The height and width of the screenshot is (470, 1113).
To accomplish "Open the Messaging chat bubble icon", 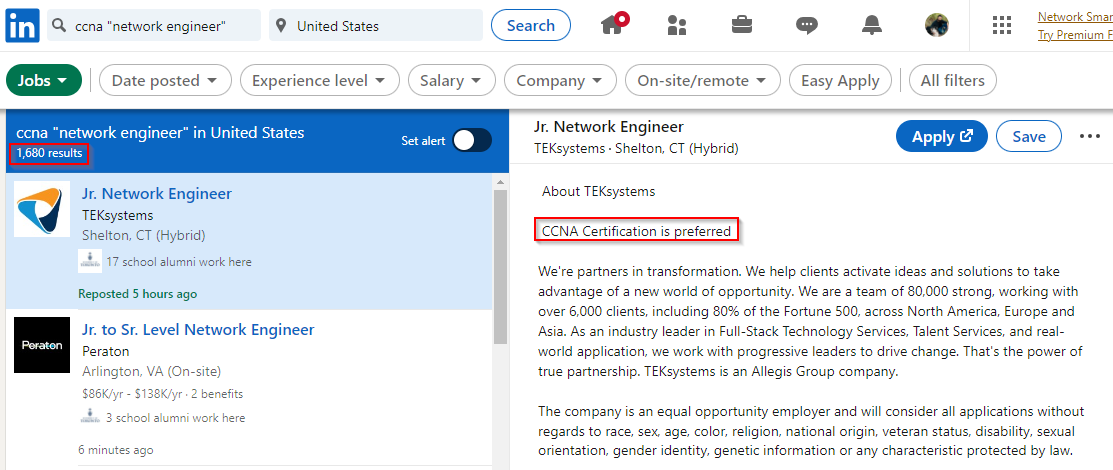I will pos(807,25).
